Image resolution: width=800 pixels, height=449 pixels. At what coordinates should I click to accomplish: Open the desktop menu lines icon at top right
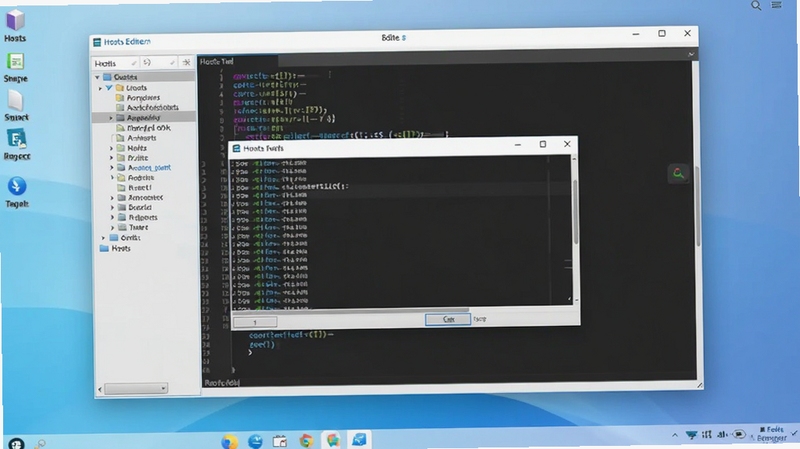[x=777, y=5]
